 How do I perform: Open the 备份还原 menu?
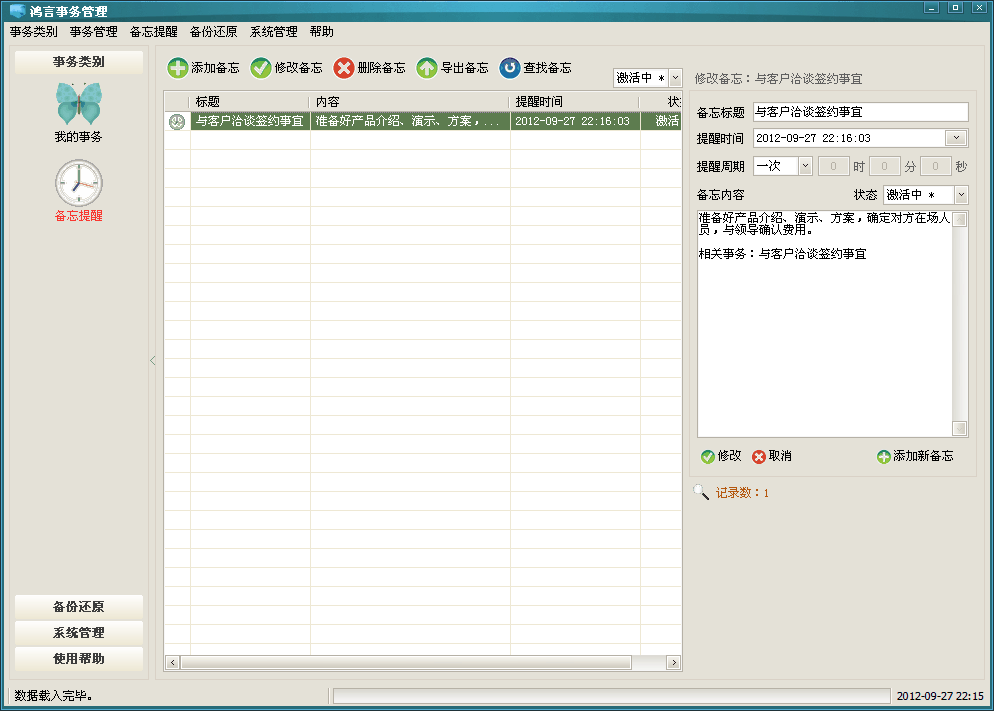[214, 32]
